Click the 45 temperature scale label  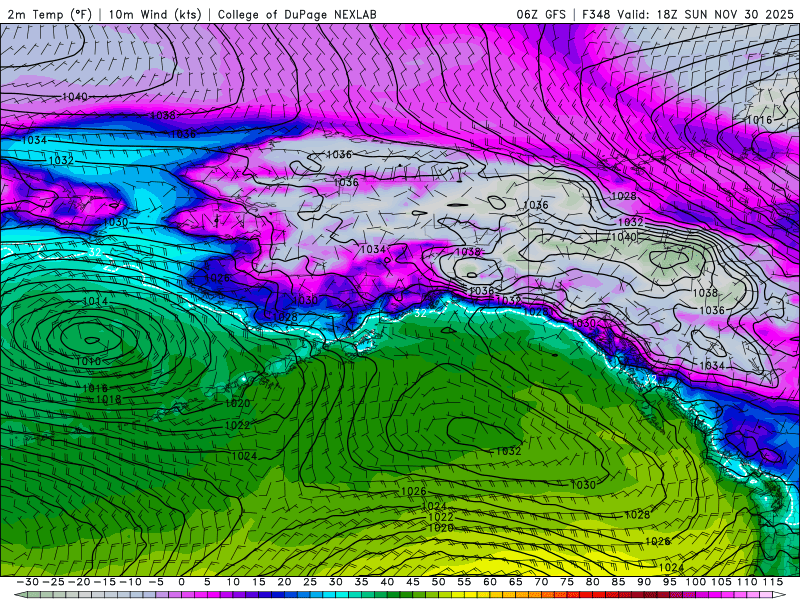pos(413,582)
